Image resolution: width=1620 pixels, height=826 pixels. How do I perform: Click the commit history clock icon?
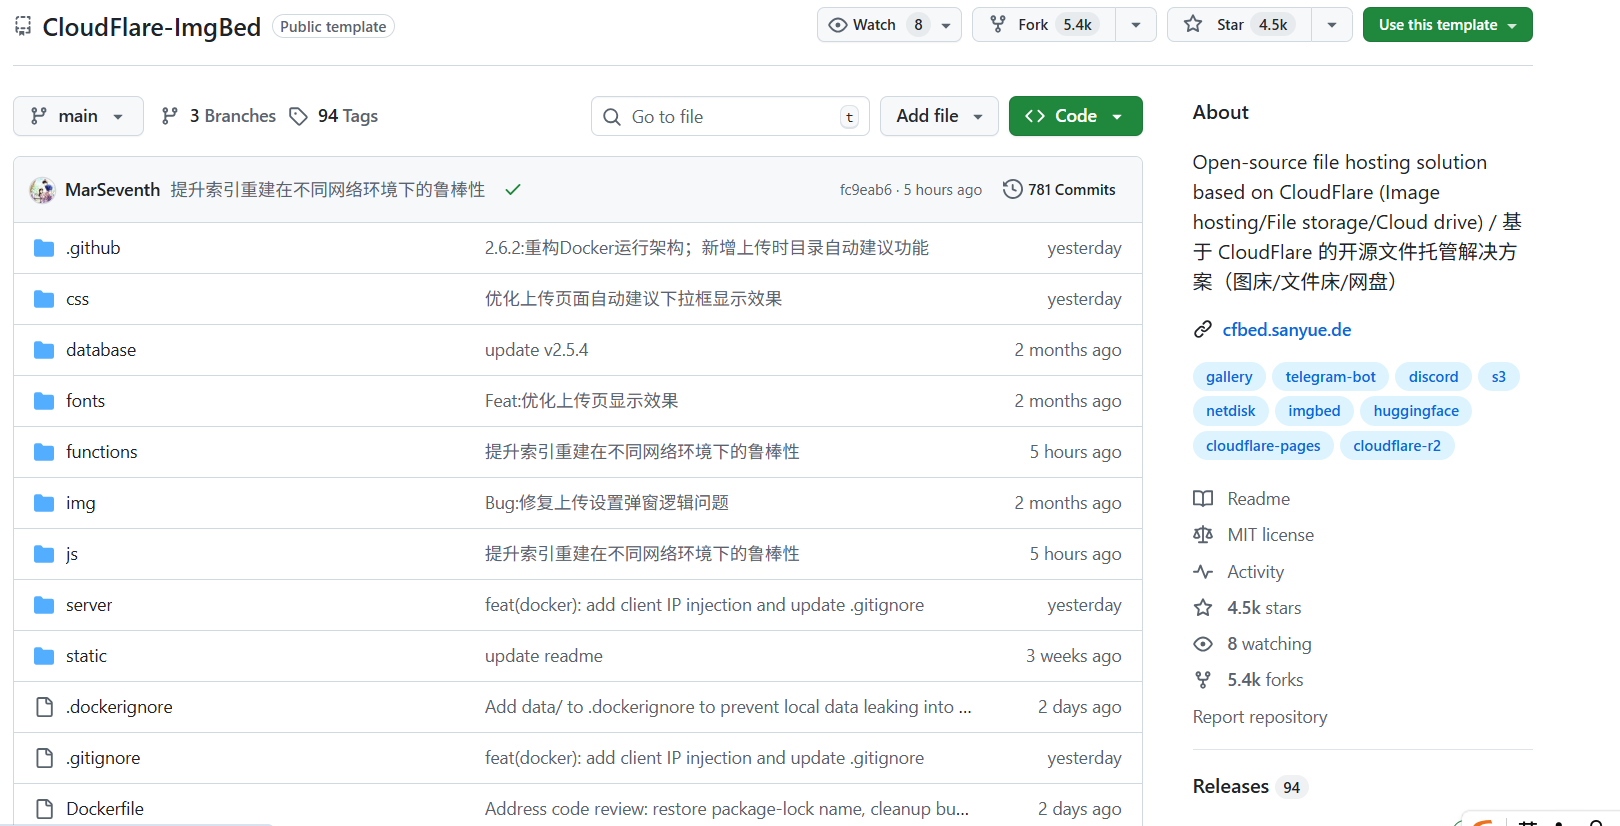[x=1012, y=189]
